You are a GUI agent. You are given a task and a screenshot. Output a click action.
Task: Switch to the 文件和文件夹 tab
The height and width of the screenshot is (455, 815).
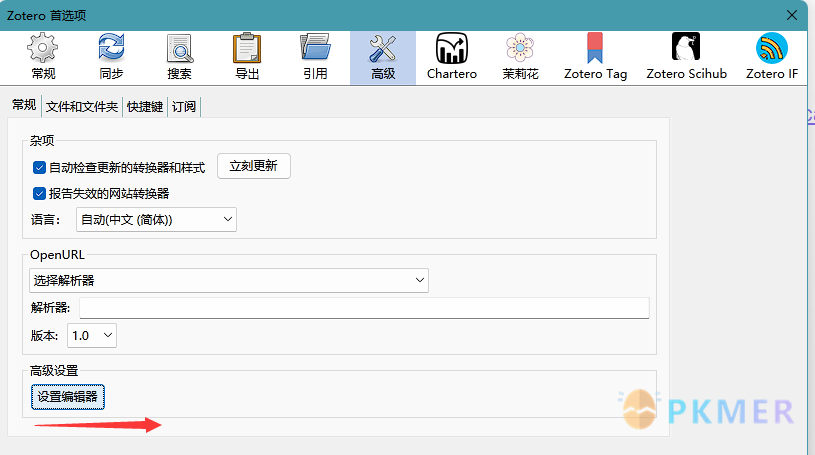pos(82,107)
